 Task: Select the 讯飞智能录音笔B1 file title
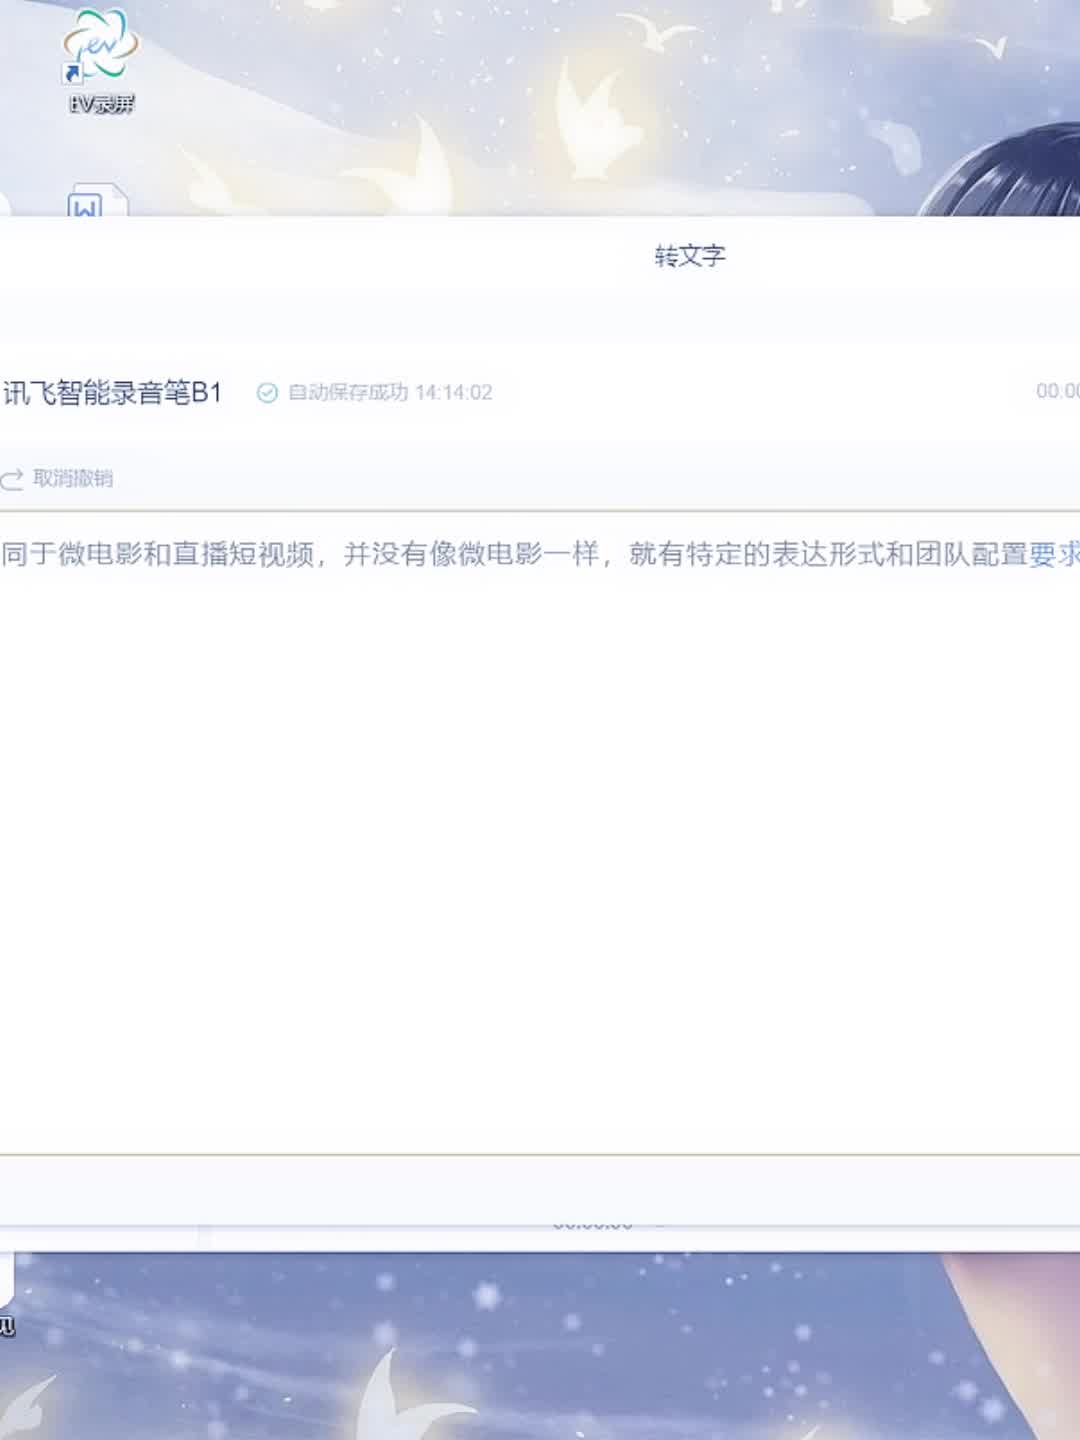(x=112, y=393)
